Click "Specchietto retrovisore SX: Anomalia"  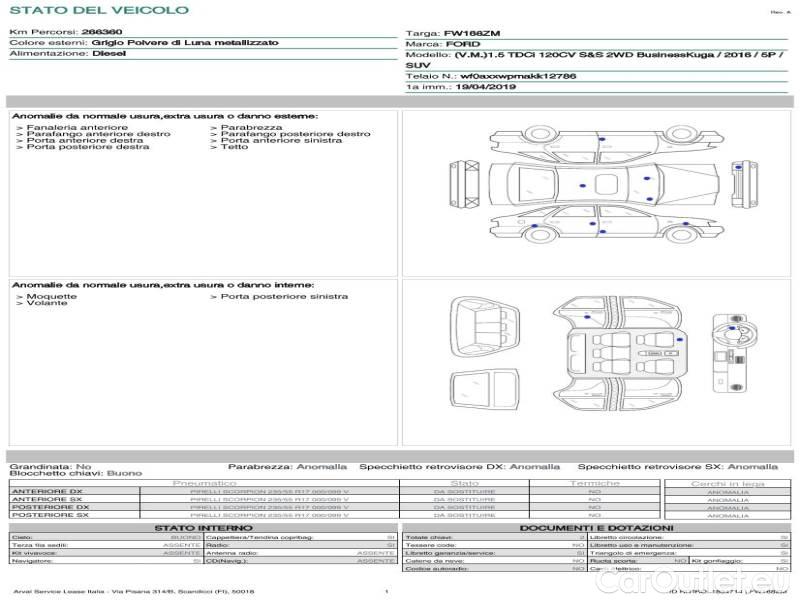tap(678, 467)
